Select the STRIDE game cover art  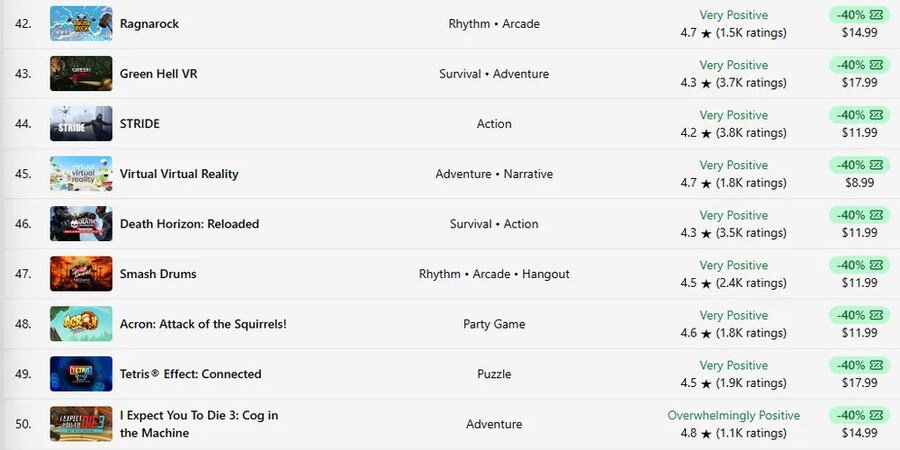tap(81, 124)
